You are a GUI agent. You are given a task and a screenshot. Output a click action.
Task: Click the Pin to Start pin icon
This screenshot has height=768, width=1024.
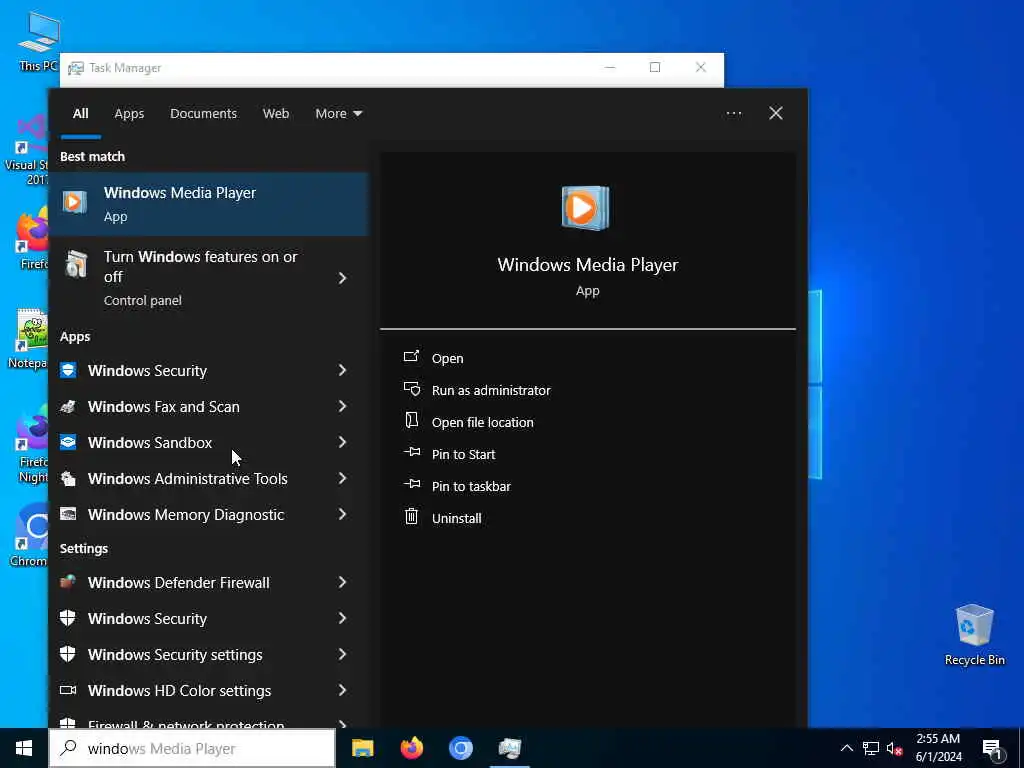411,452
